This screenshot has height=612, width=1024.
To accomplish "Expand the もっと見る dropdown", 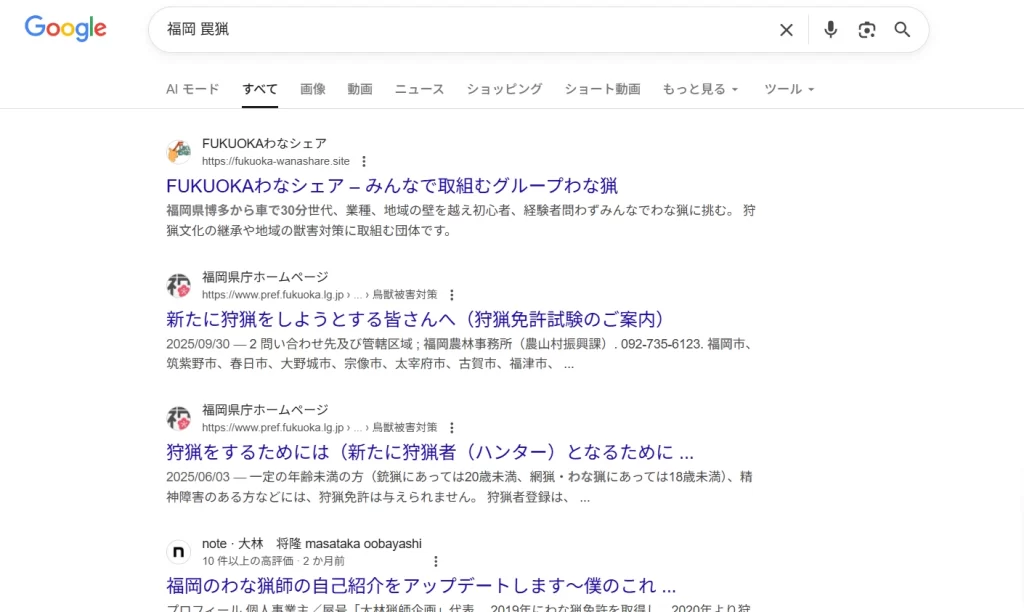I will click(x=700, y=89).
